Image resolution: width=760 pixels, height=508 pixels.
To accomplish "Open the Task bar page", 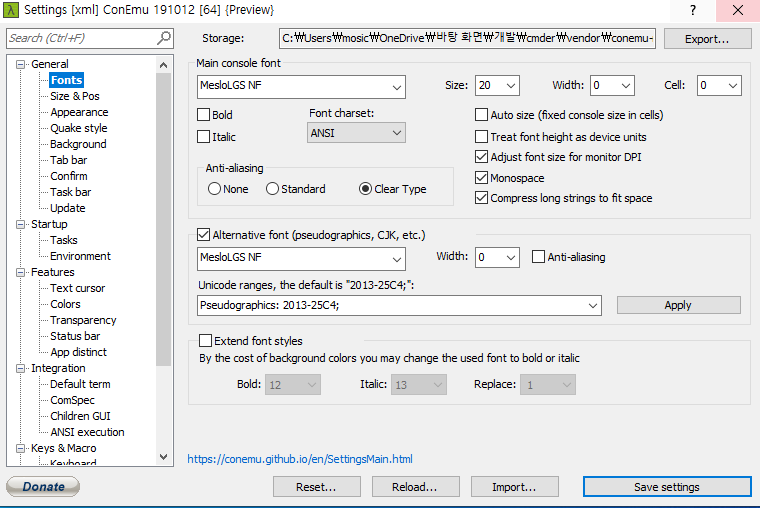I will [x=70, y=192].
